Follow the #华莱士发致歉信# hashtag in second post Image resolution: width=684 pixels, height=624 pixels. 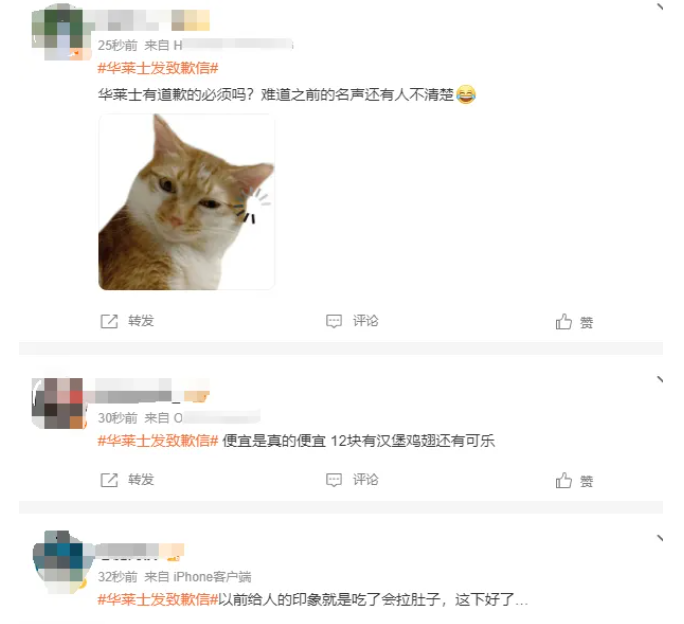coord(158,441)
